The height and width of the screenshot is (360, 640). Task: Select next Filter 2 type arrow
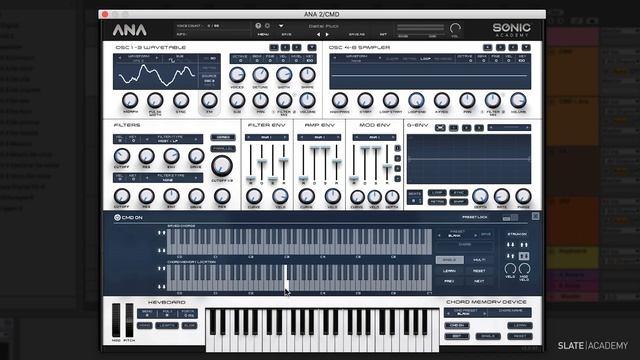pyautogui.click(x=196, y=178)
